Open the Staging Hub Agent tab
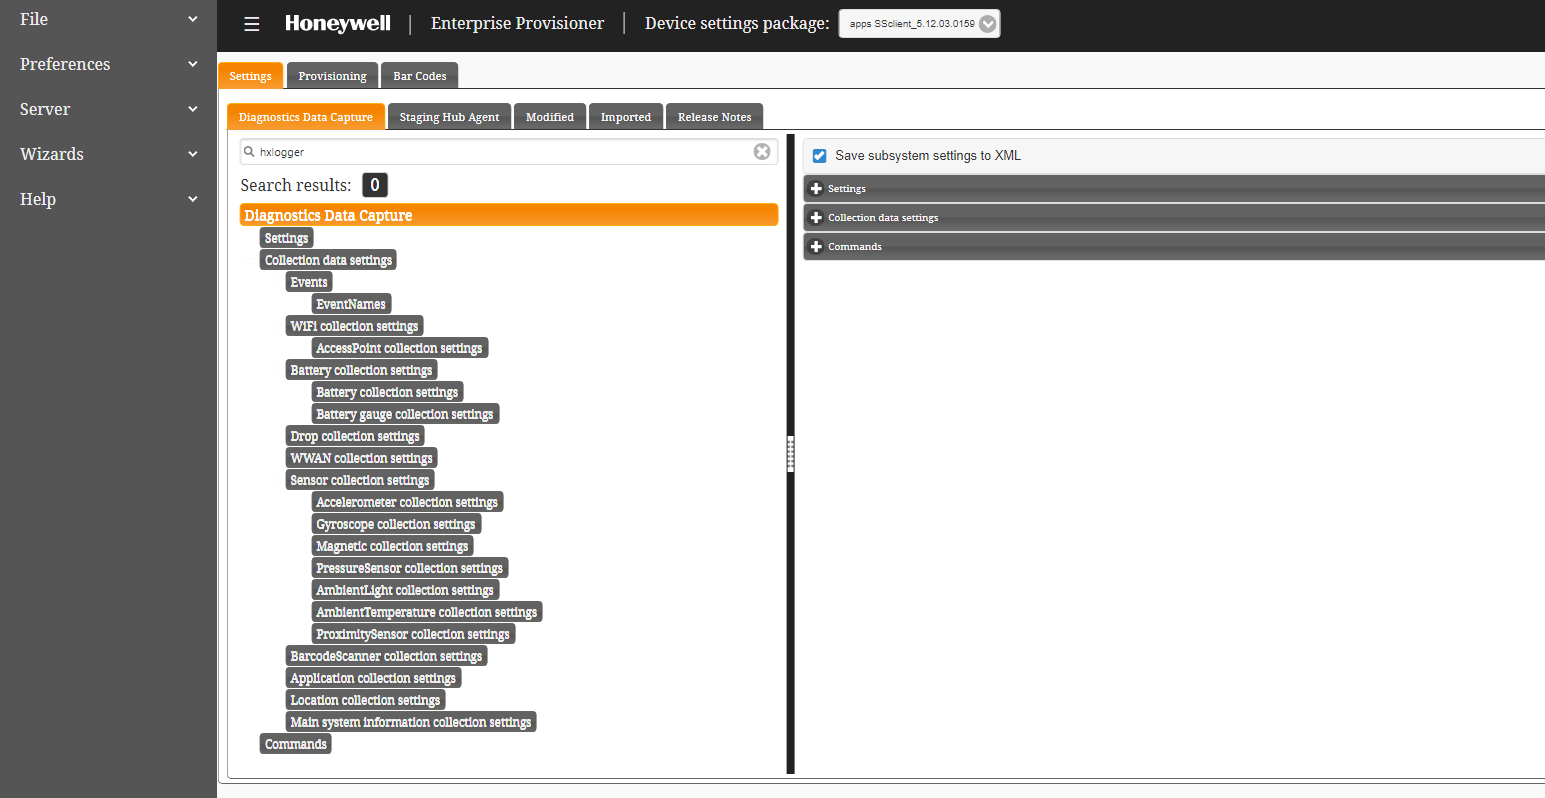 pos(449,117)
